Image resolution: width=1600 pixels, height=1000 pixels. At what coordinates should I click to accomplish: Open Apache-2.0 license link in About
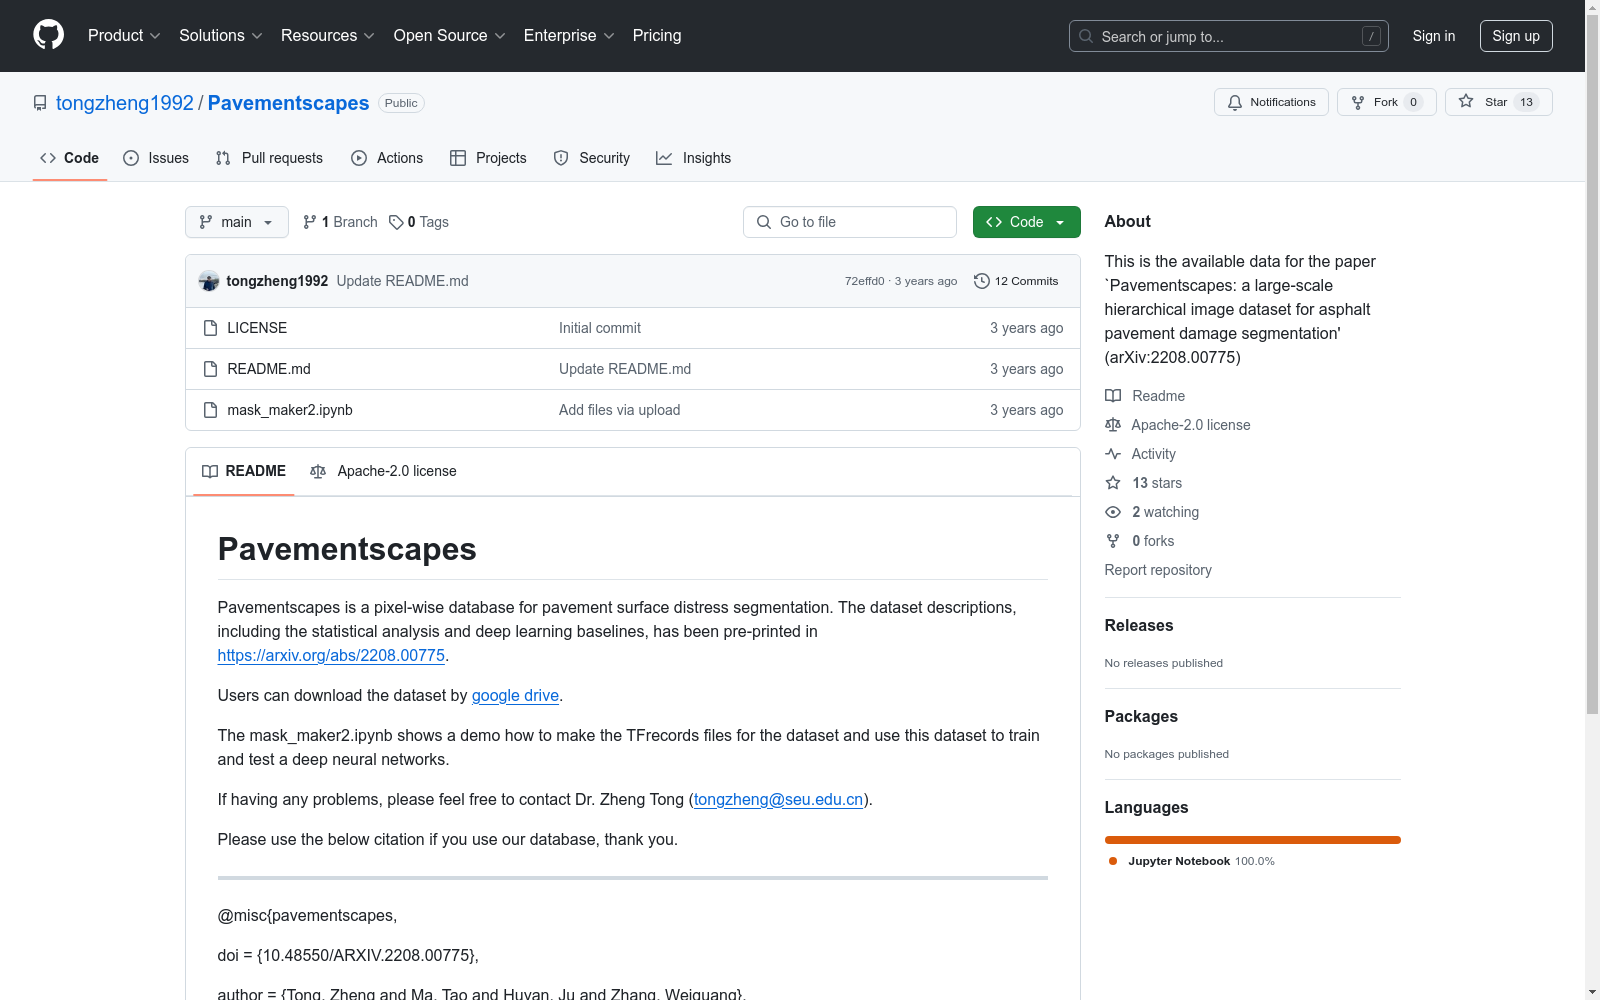point(1178,425)
